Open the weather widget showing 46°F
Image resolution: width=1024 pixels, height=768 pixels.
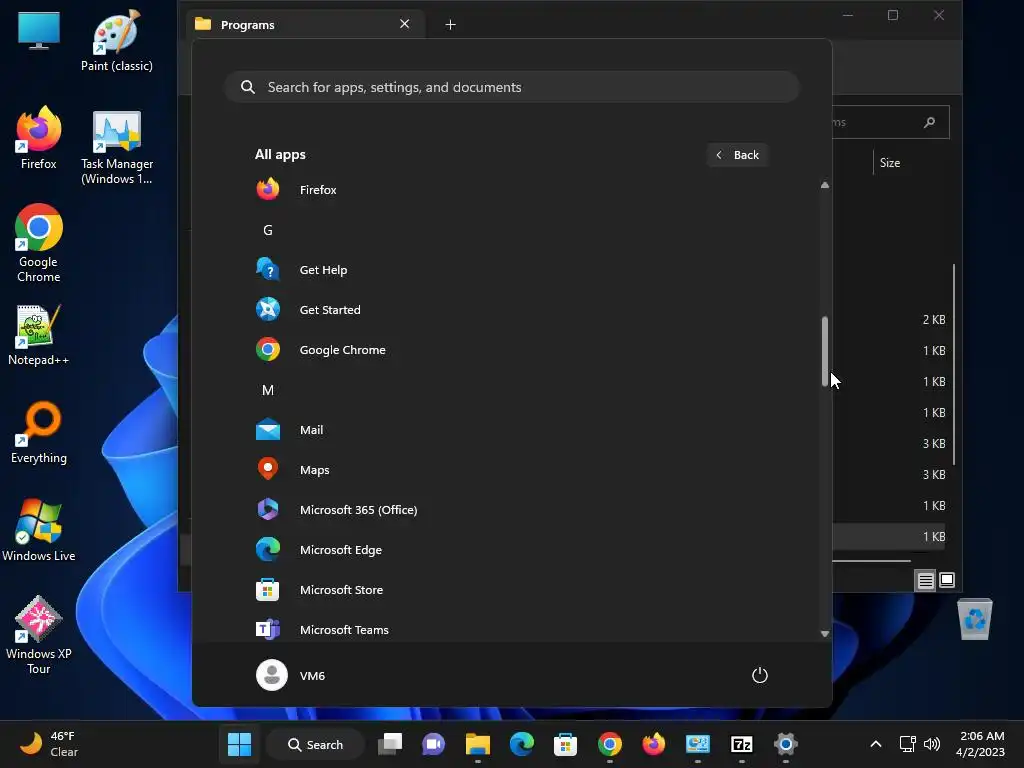click(48, 744)
